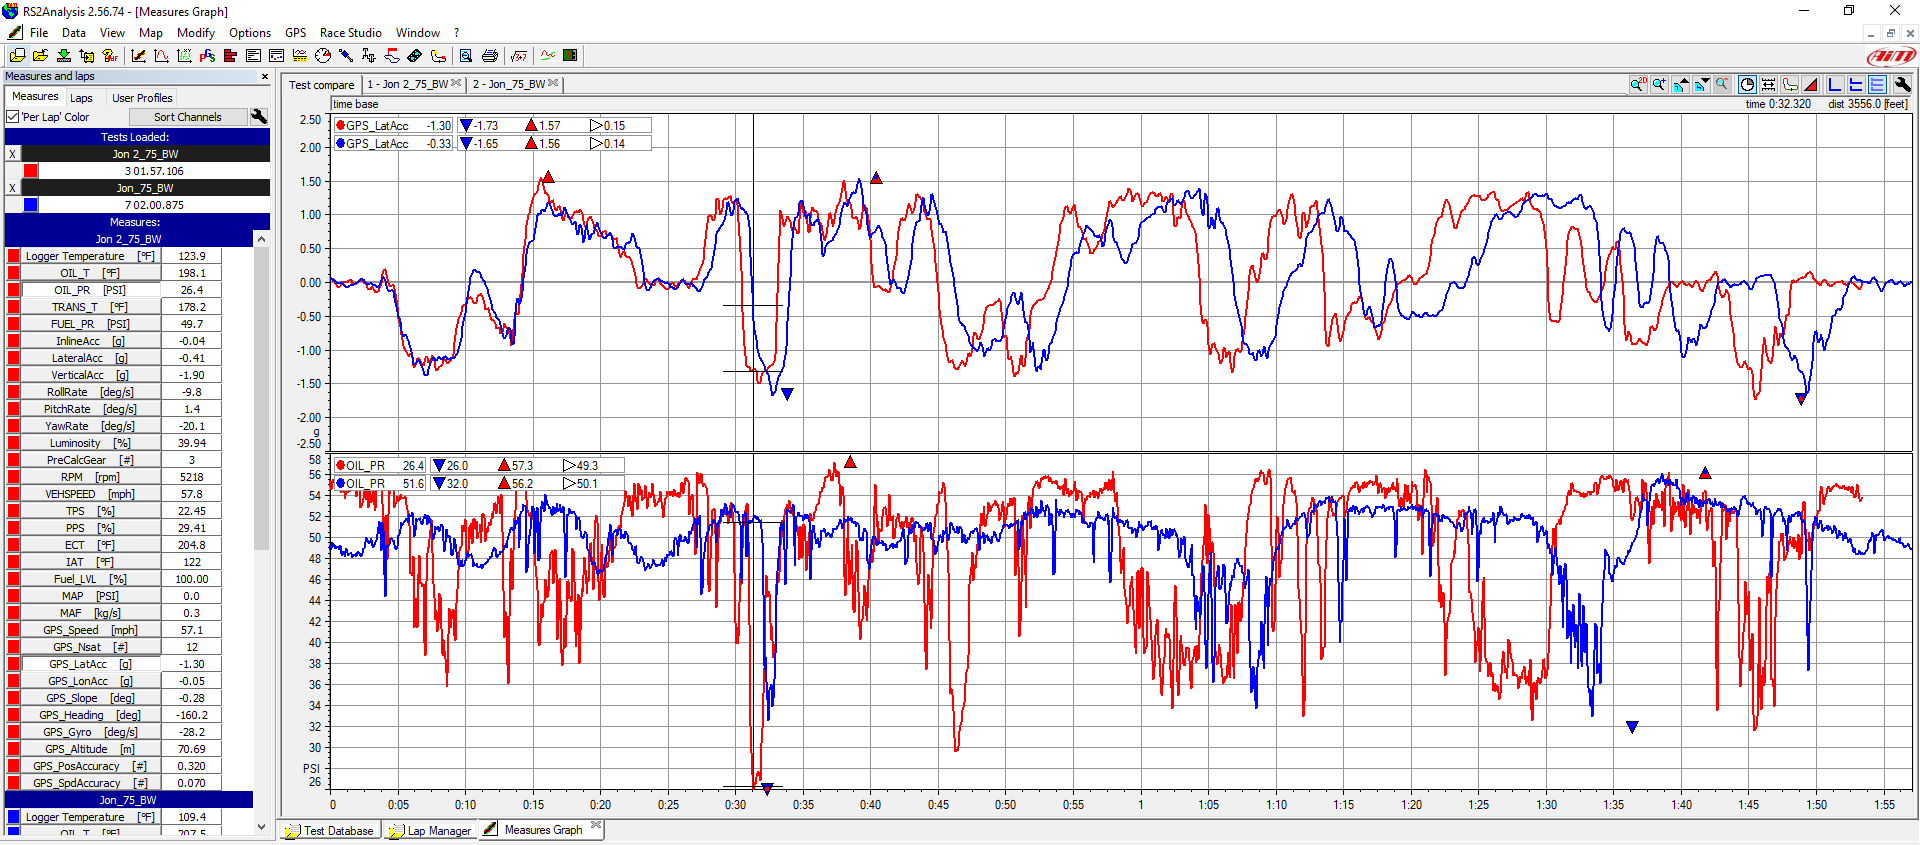
Task: Click the open folder toolbar icon
Action: [x=41, y=56]
